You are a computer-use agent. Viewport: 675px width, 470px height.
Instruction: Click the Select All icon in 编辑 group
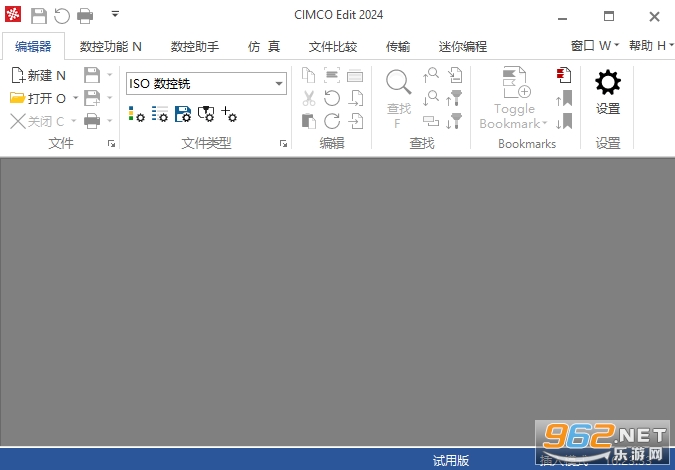click(332, 75)
